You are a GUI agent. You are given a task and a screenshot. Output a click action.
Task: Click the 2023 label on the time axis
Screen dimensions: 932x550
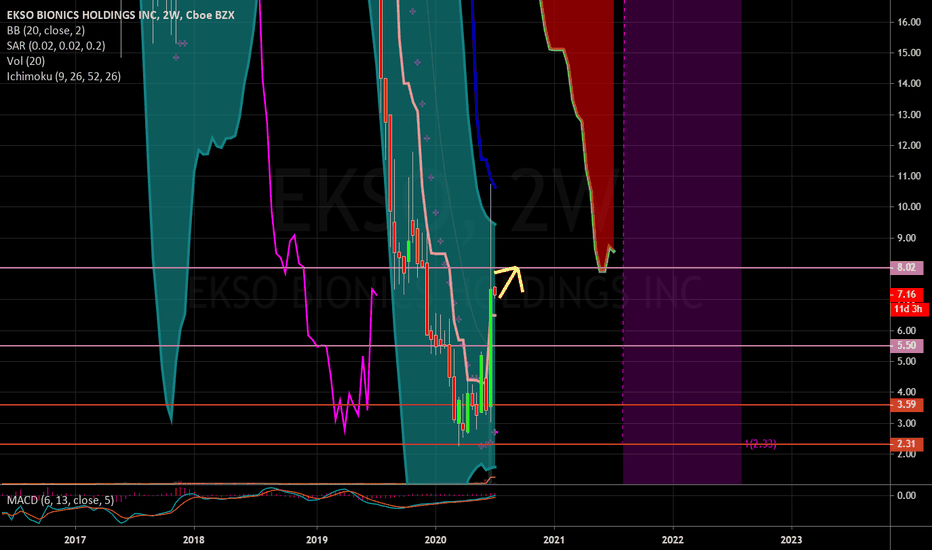tap(791, 540)
